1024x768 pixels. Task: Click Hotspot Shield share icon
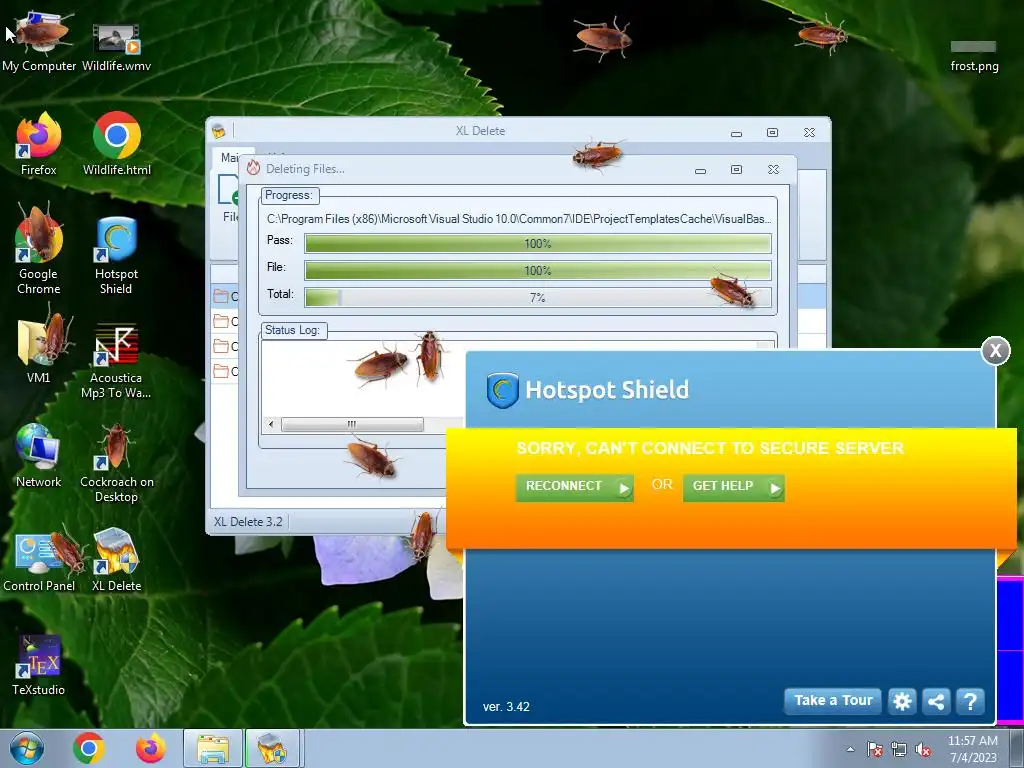[936, 701]
